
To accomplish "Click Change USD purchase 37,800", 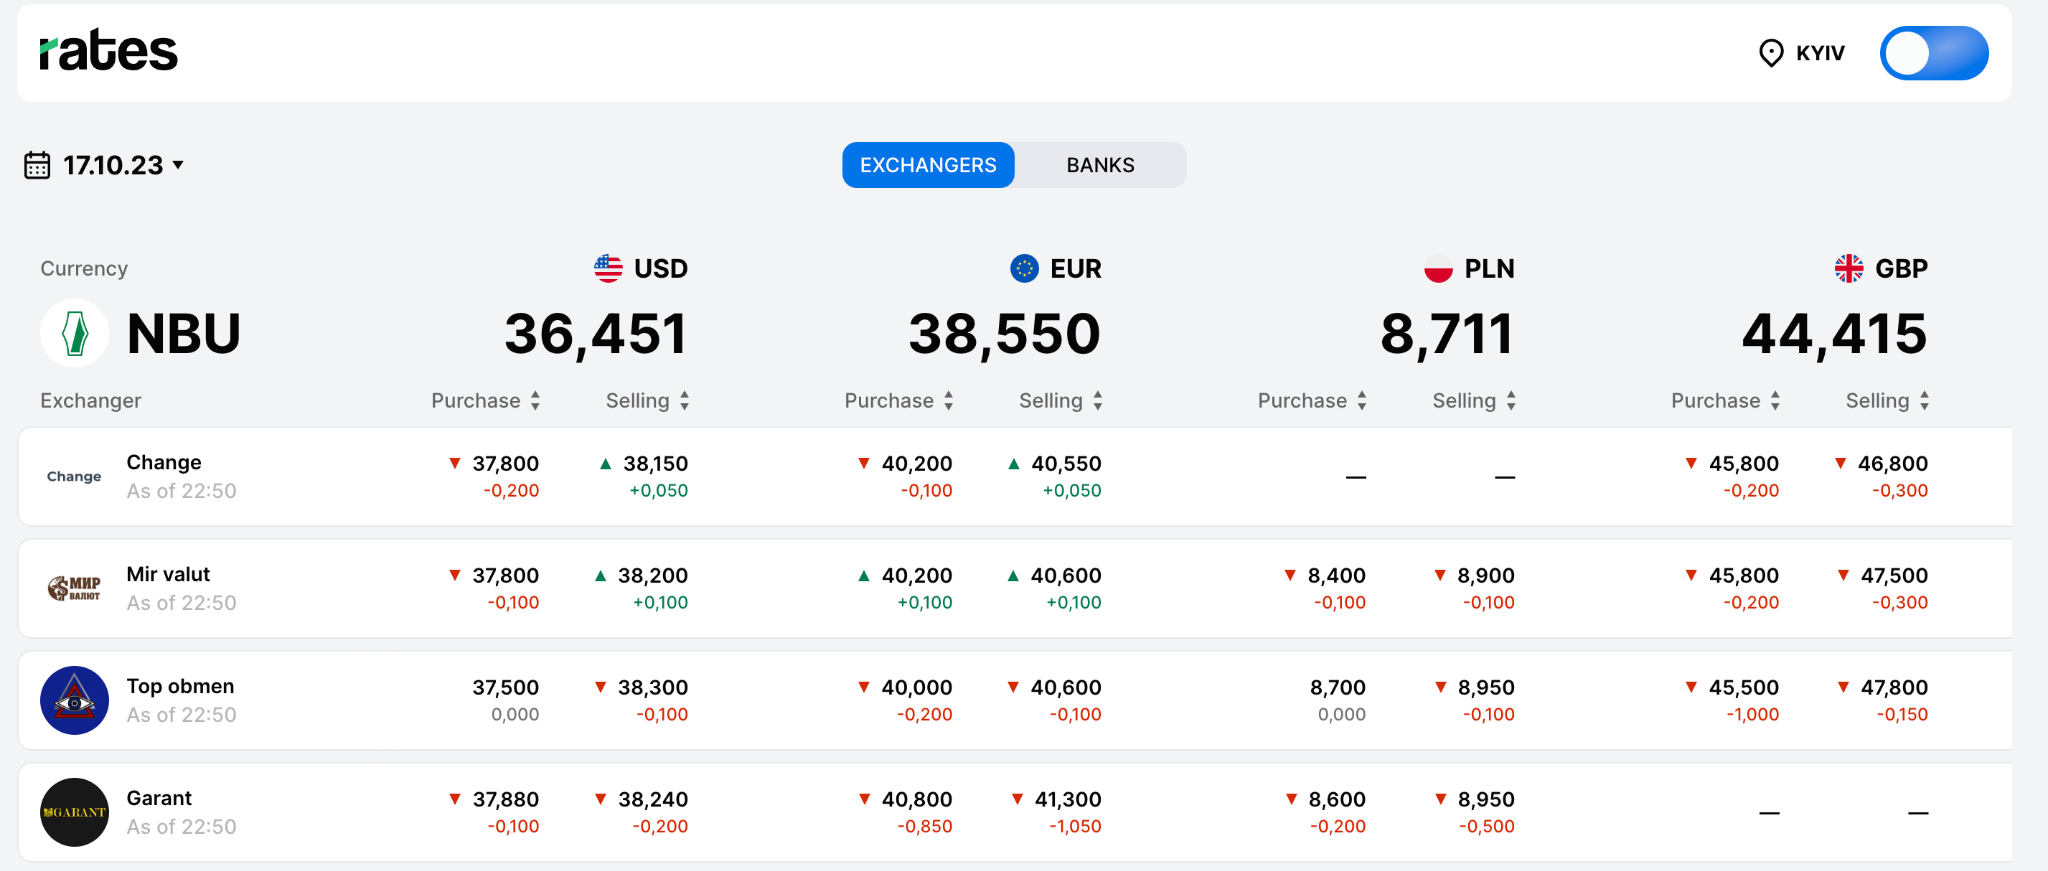I will click(x=506, y=464).
